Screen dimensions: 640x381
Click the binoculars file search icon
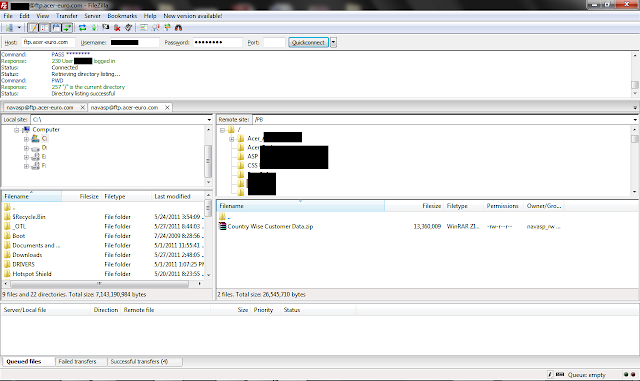point(178,28)
